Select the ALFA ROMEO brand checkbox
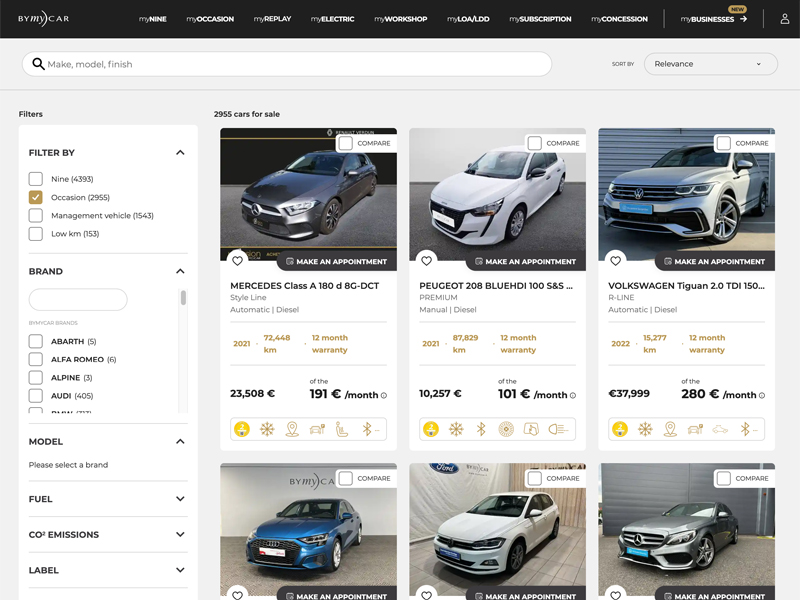The width and height of the screenshot is (800, 600). tap(36, 360)
